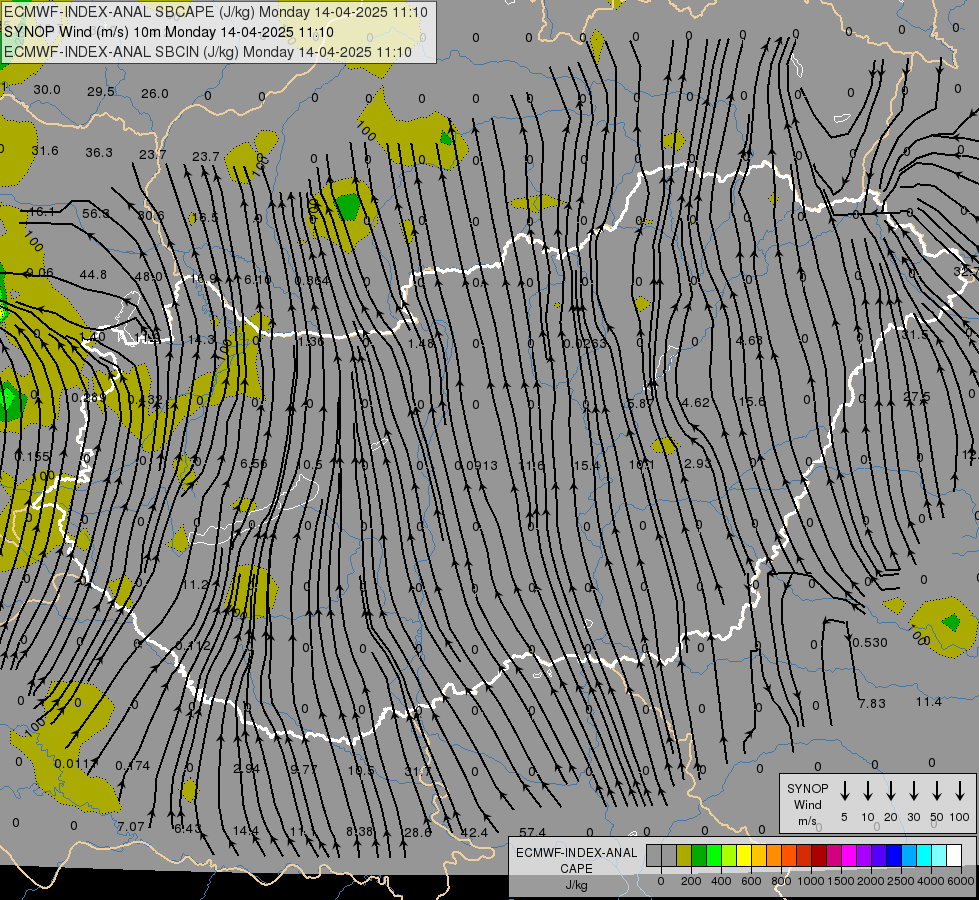Screen dimensions: 979x900
Task: Click the map value 11.4
Action: tap(928, 702)
